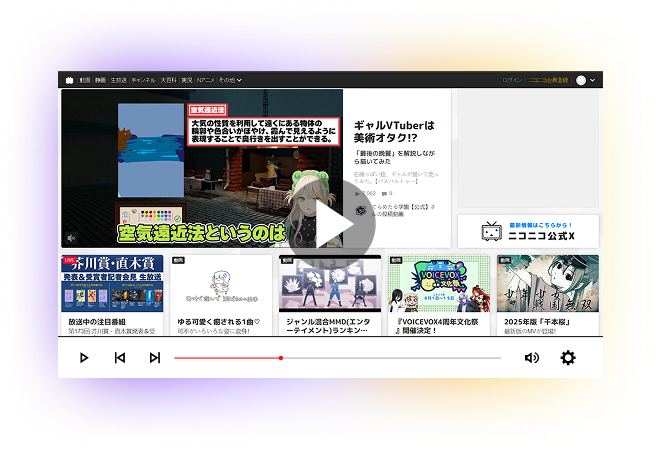
Task: Click the 動画 badge on 千本桜 card
Action: (x=505, y=260)
